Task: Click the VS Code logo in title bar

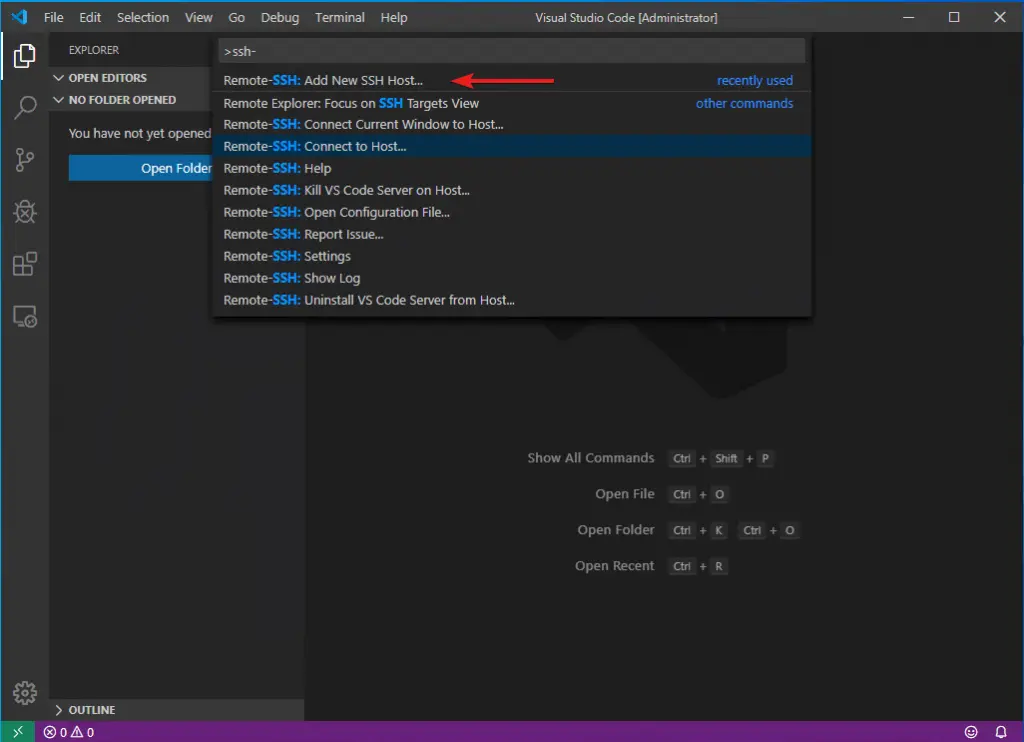Action: (20, 17)
